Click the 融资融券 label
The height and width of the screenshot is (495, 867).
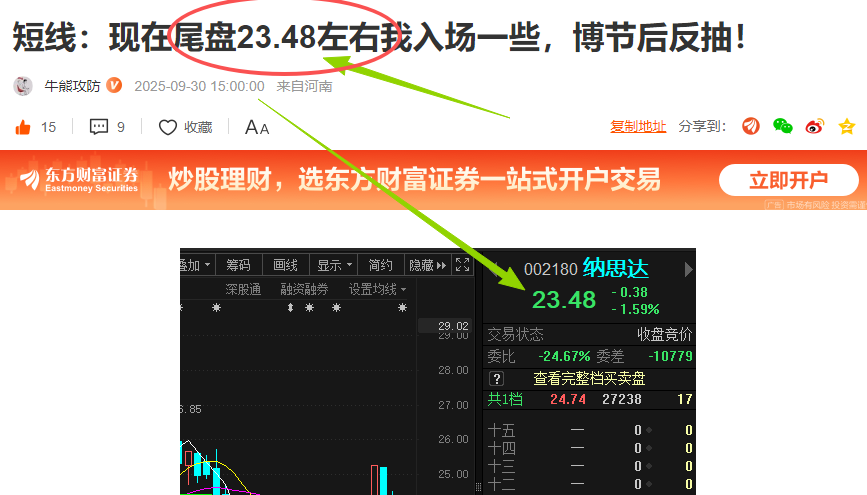[x=305, y=289]
